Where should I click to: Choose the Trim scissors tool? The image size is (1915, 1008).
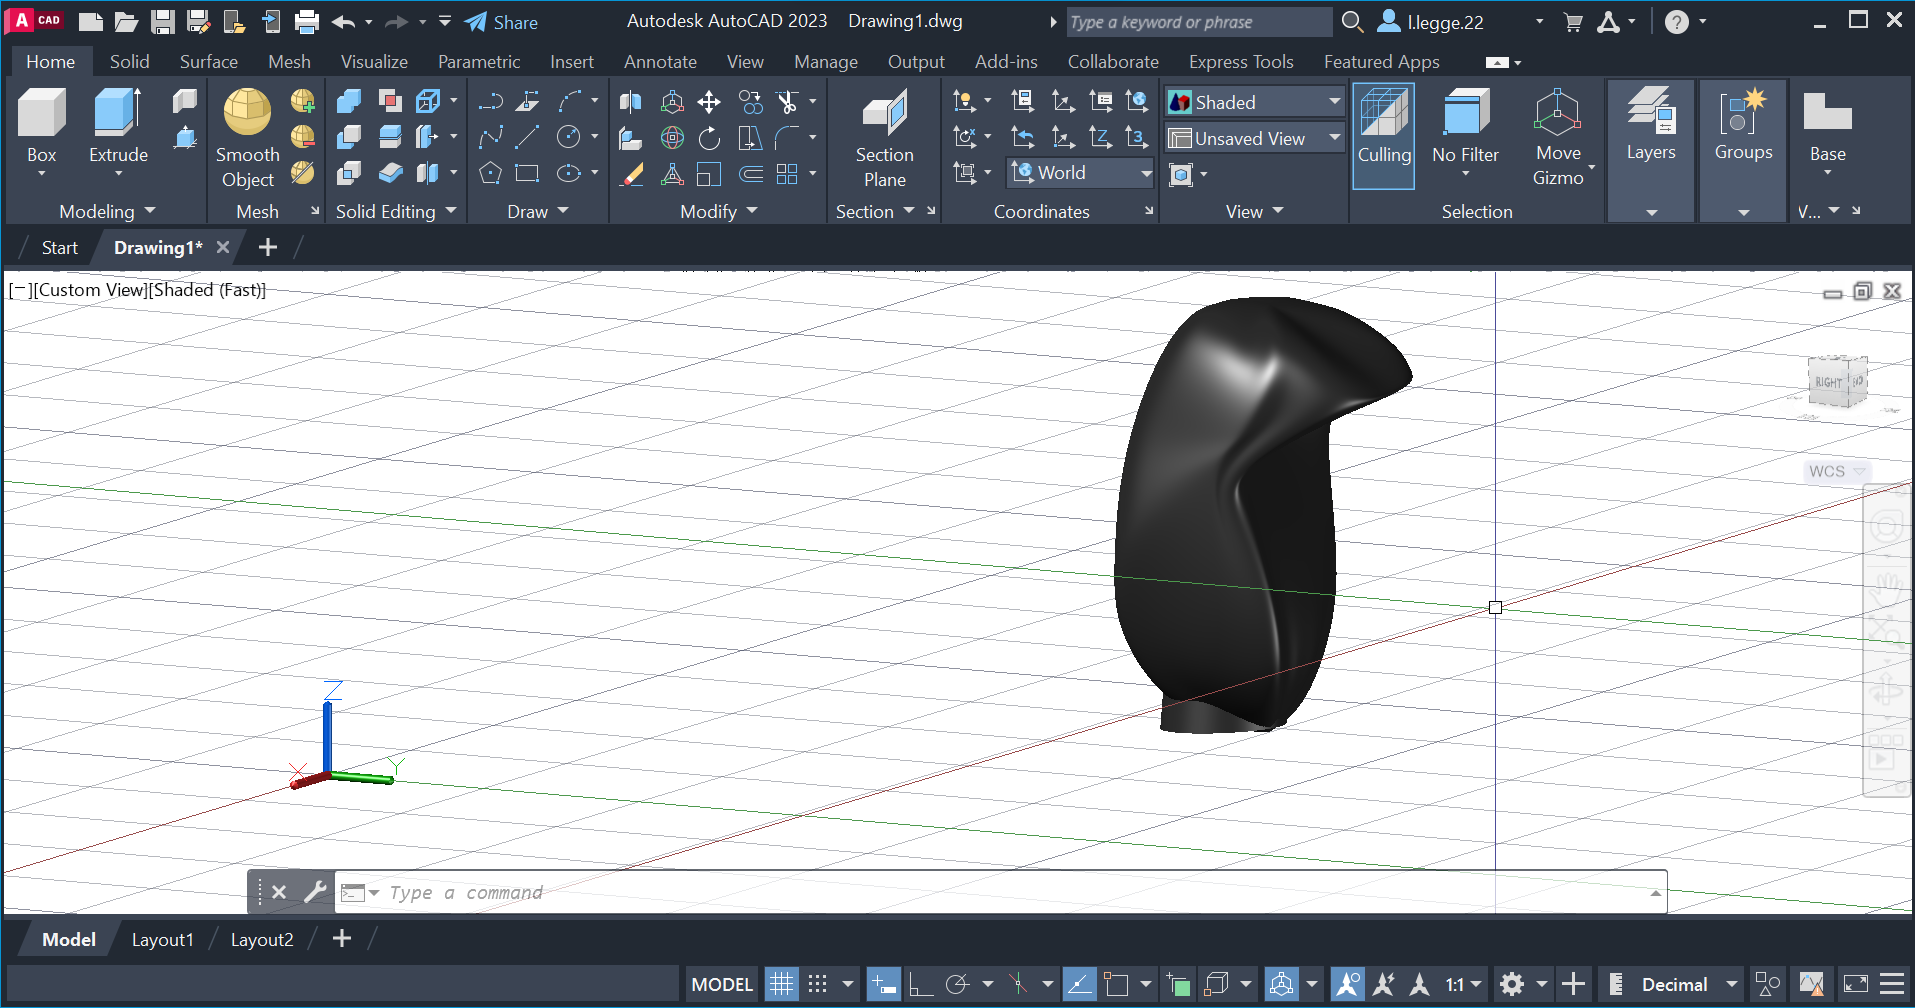pyautogui.click(x=787, y=102)
